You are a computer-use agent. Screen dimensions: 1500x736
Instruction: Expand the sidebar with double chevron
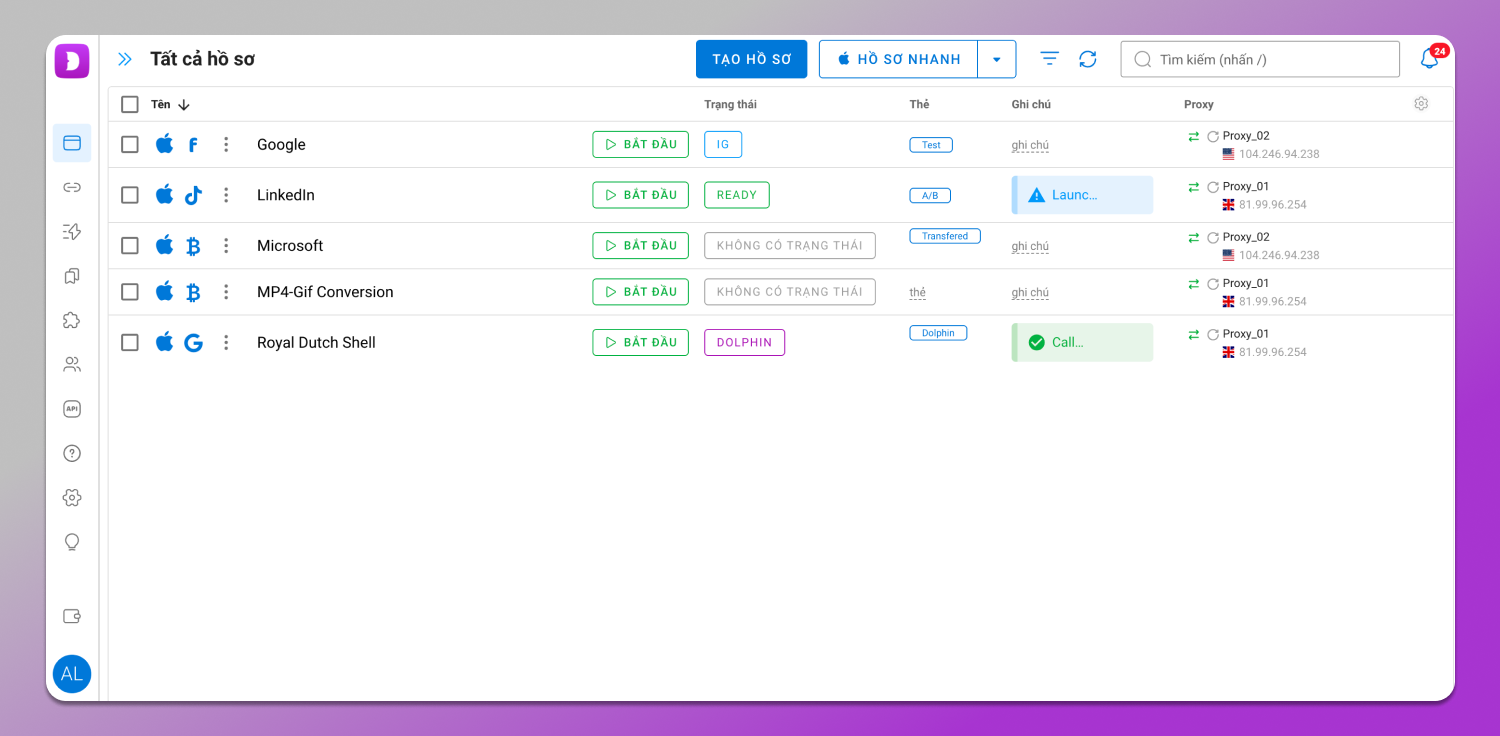125,60
